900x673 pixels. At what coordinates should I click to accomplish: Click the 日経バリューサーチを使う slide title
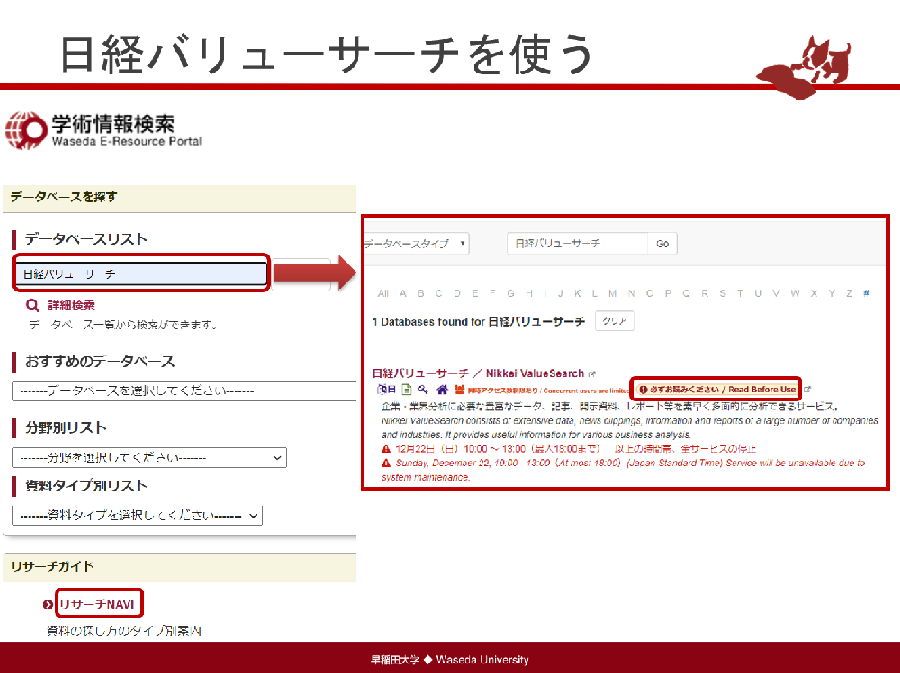(327, 55)
